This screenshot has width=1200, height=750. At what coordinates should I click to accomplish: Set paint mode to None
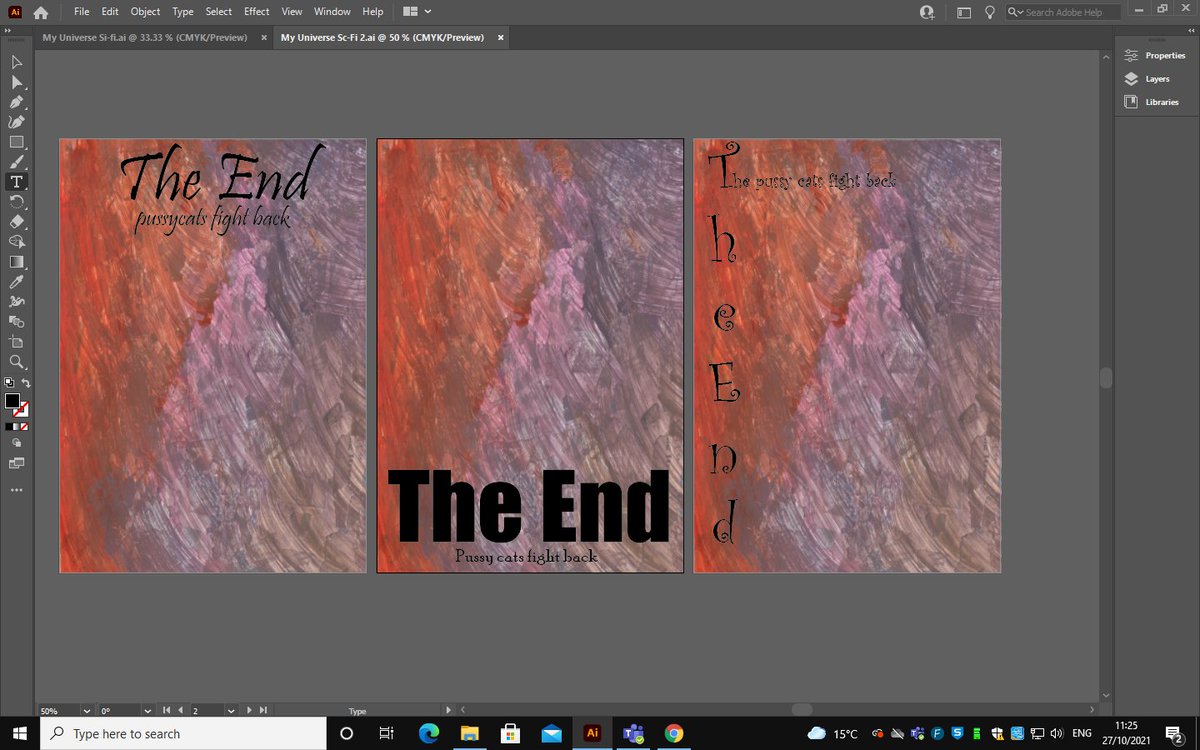[x=25, y=426]
